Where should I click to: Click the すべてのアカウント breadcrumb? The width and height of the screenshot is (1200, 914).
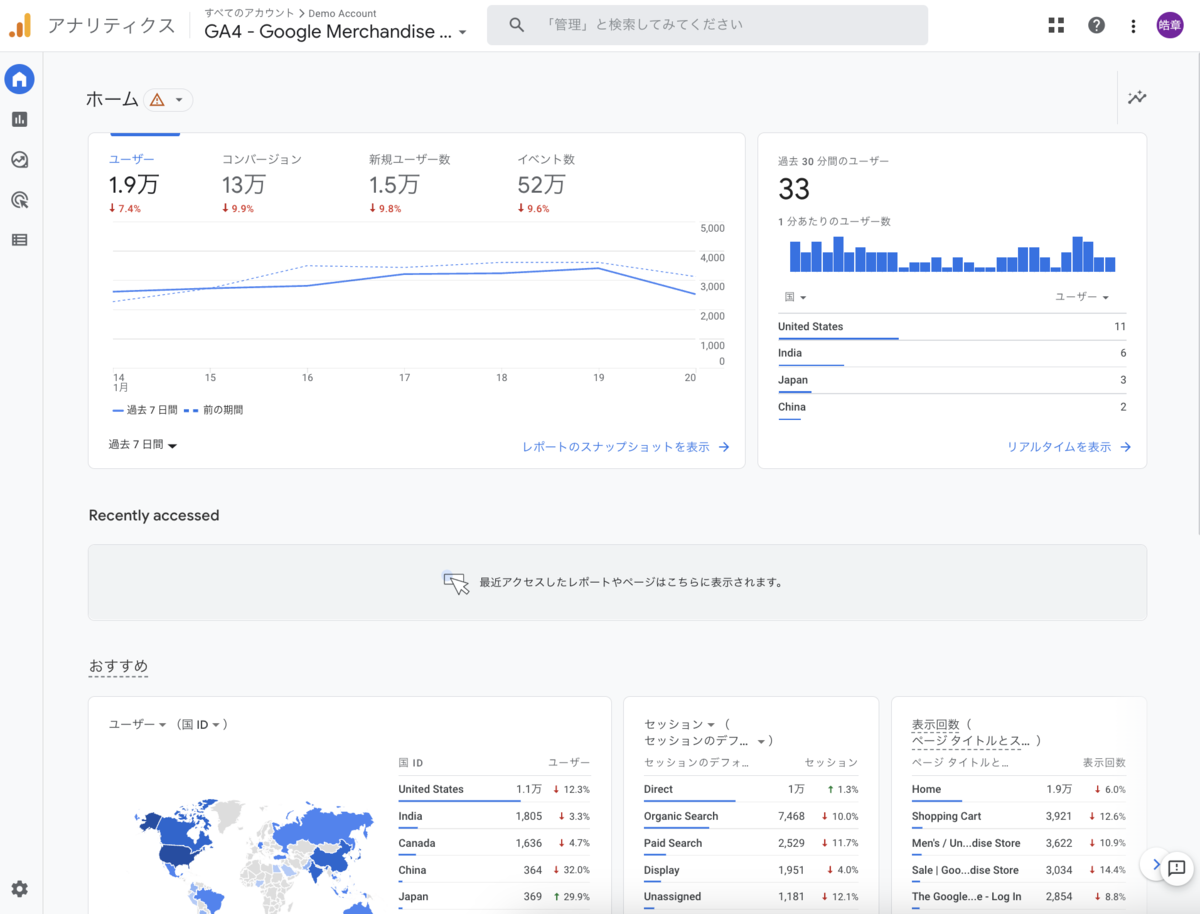tap(249, 13)
